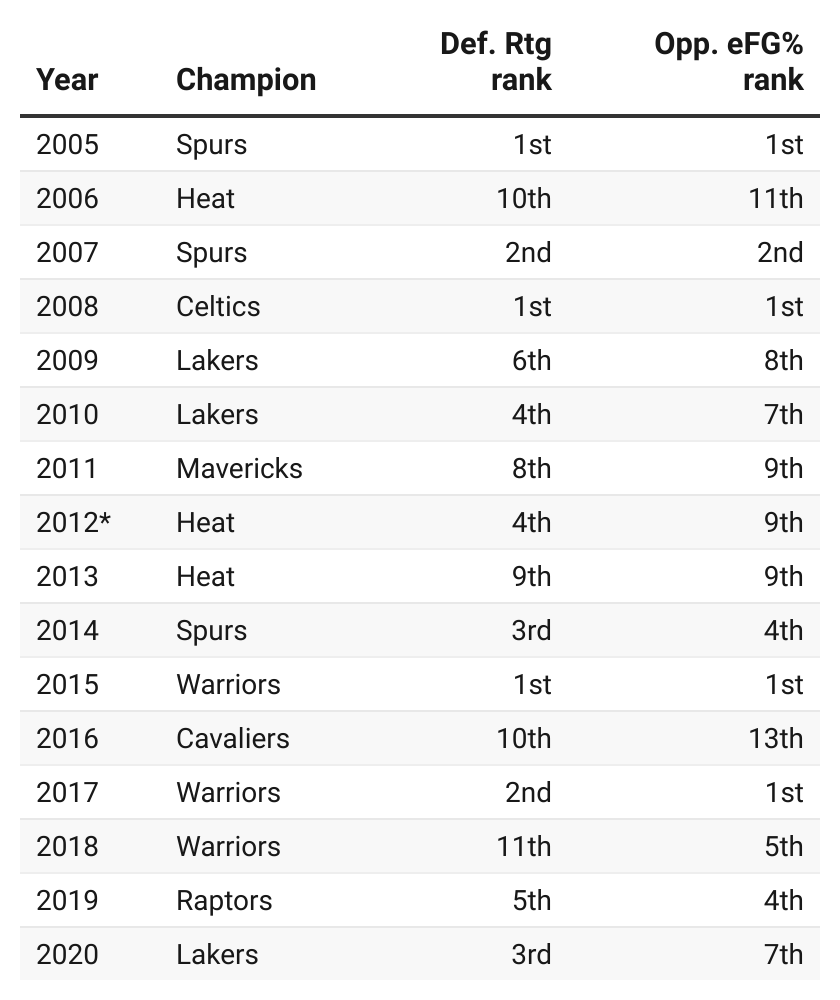Click the 11th Def. Rtg rank cell
This screenshot has width=840, height=1000.
(x=524, y=847)
